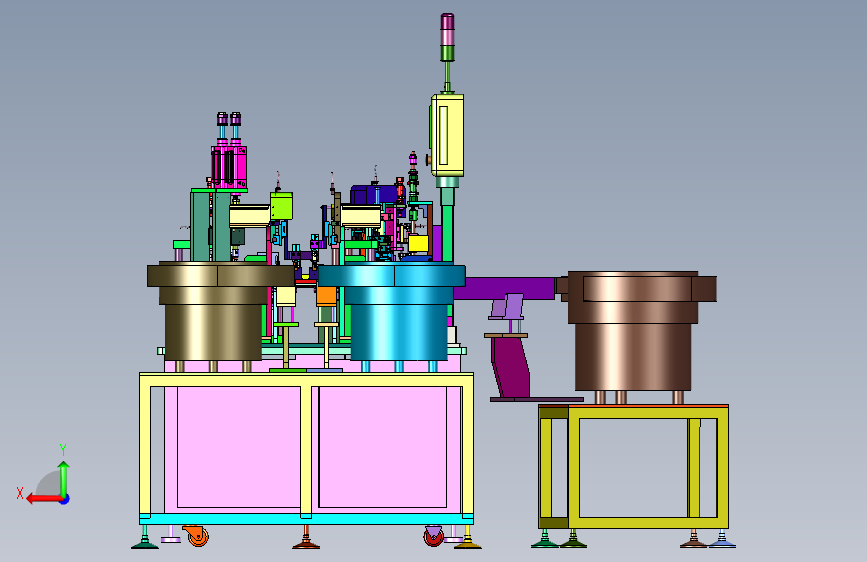Select the cyan base rail of main frame
The image size is (867, 562).
(306, 519)
